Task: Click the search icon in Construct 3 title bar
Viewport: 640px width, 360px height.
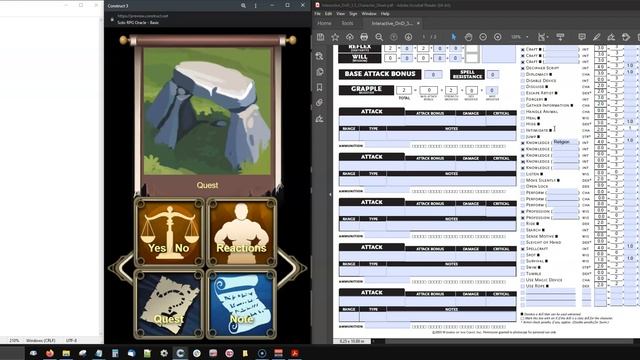Action: [x=243, y=6]
